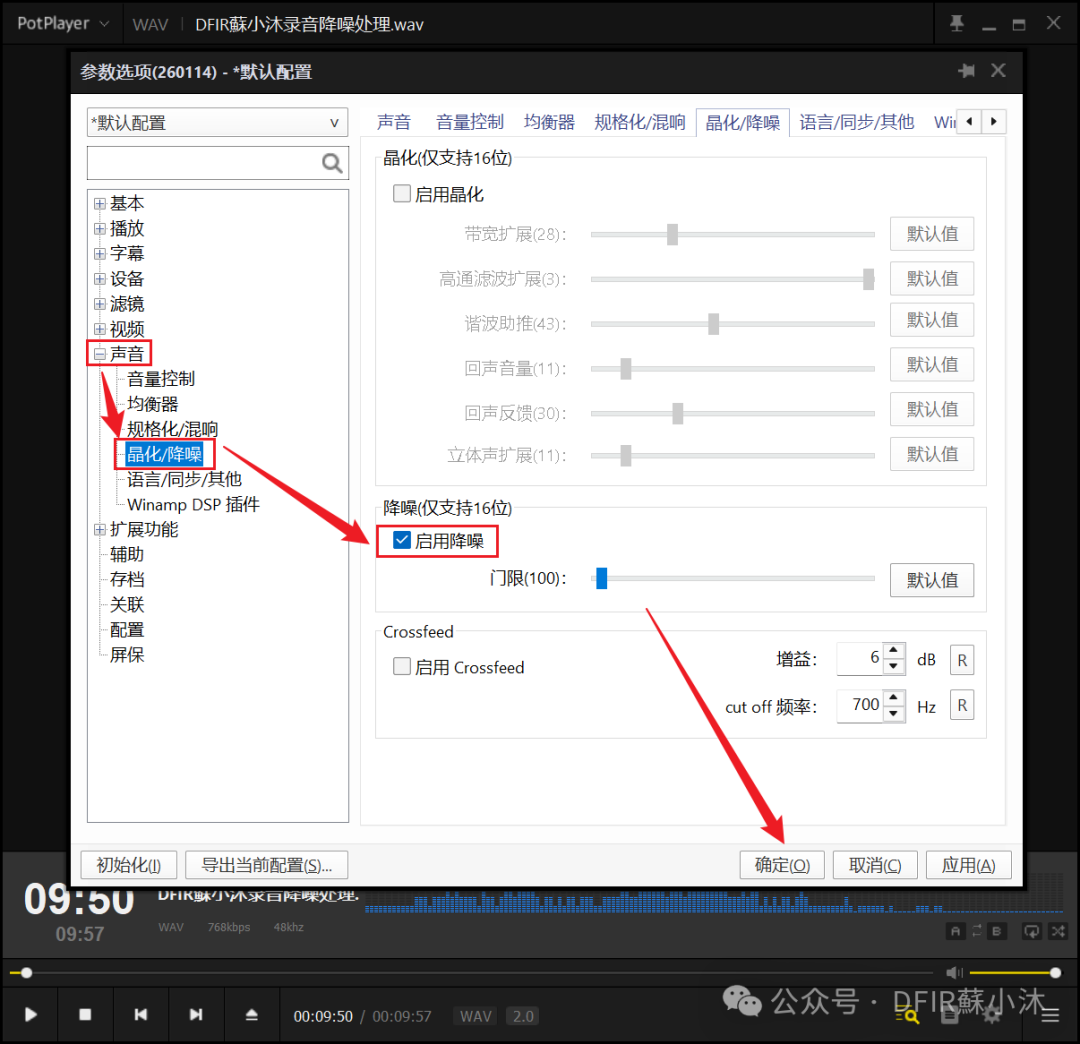Click the Play button in player controls
Viewport: 1080px width, 1044px height.
pyautogui.click(x=30, y=1015)
